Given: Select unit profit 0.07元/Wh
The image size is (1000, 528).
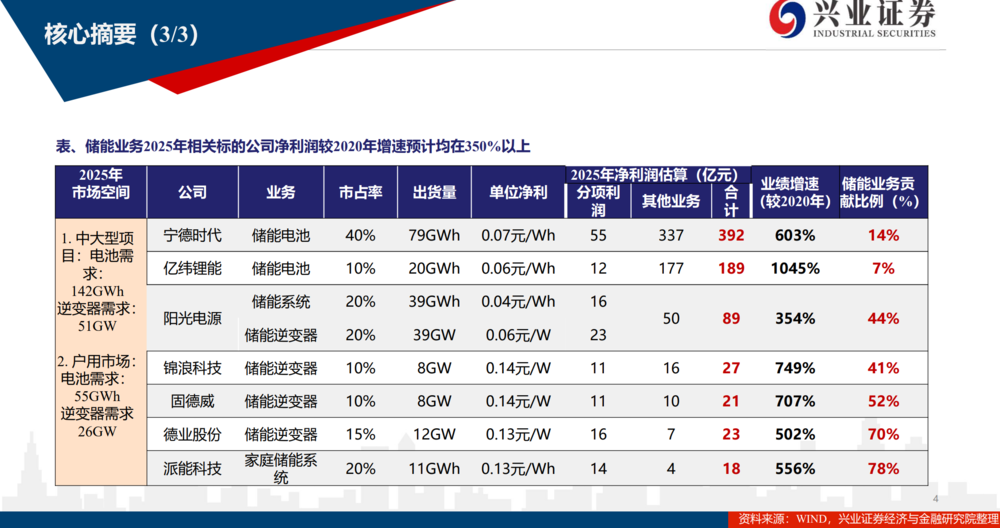Looking at the screenshot, I should click(x=518, y=235).
